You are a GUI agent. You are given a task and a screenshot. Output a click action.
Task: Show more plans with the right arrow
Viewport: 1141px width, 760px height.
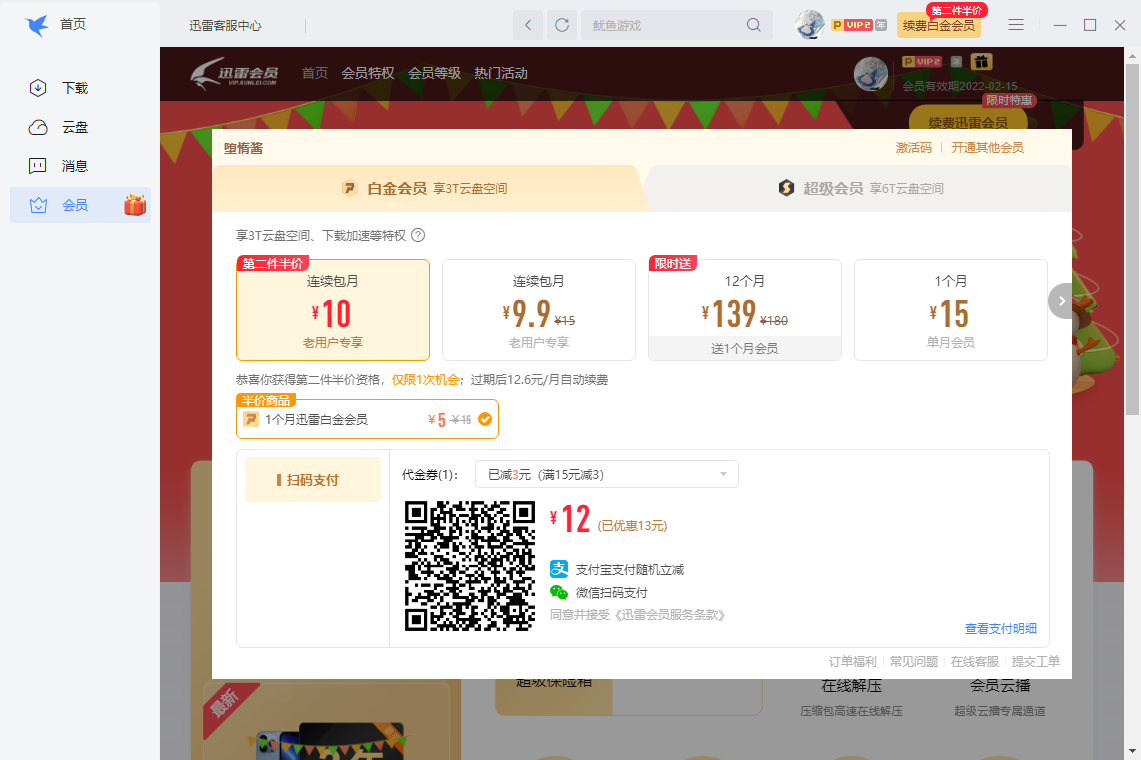pos(1062,301)
